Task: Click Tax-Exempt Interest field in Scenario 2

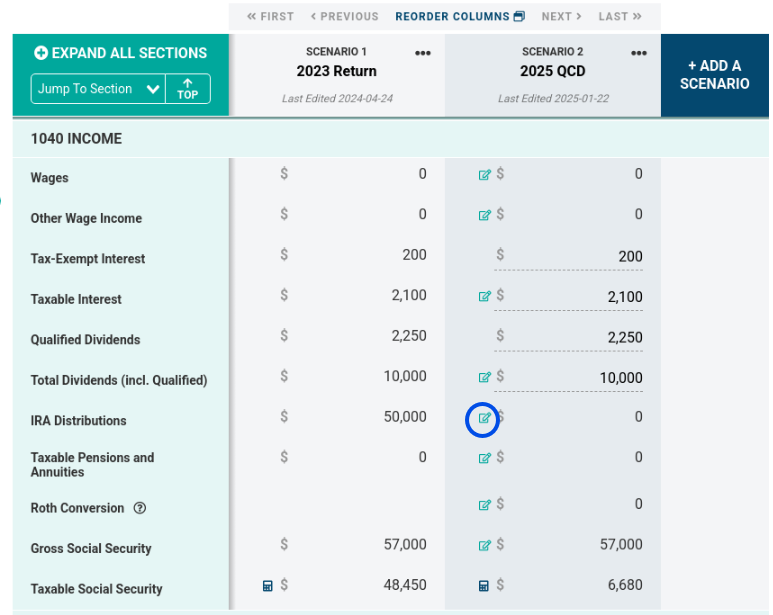Action: coord(568,257)
